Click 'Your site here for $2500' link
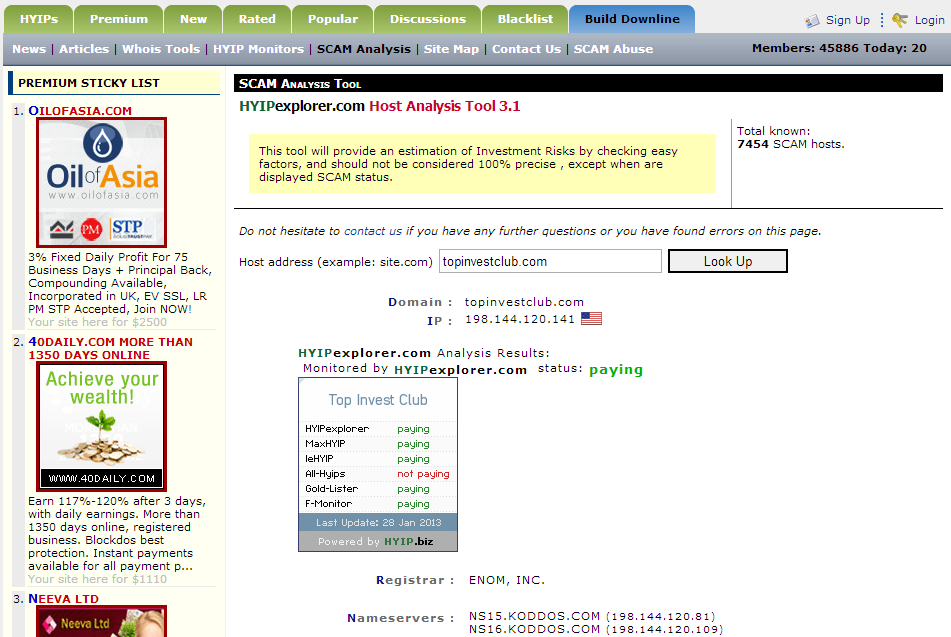This screenshot has width=951, height=637. [x=97, y=322]
